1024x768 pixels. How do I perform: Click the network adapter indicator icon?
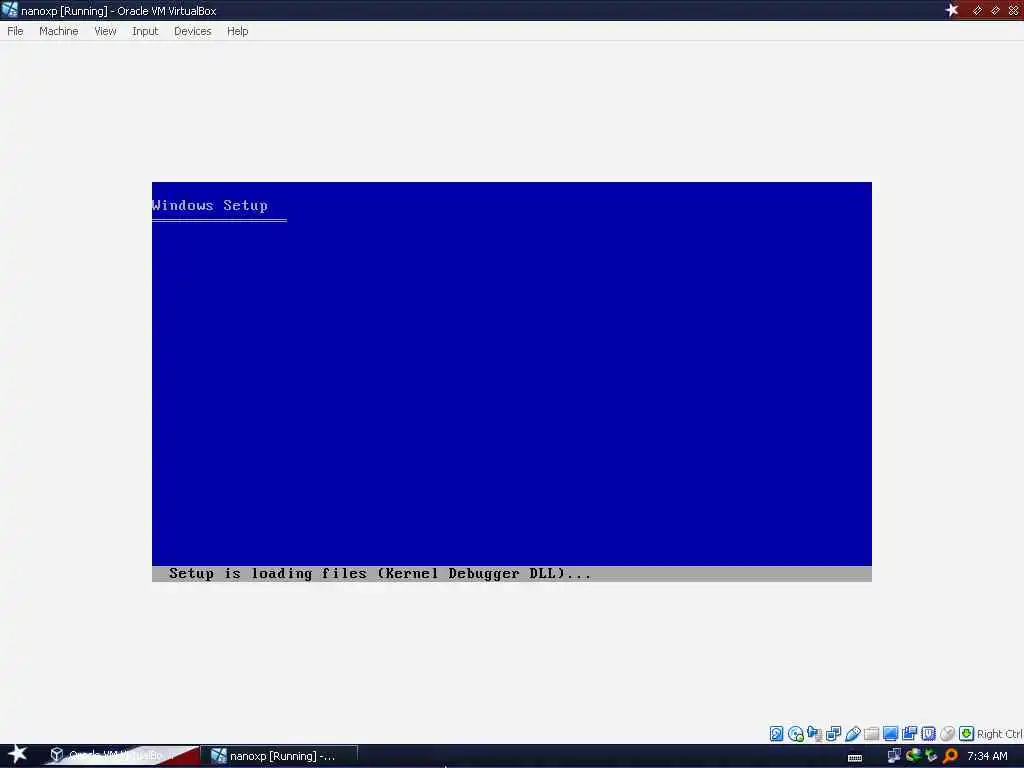point(833,733)
